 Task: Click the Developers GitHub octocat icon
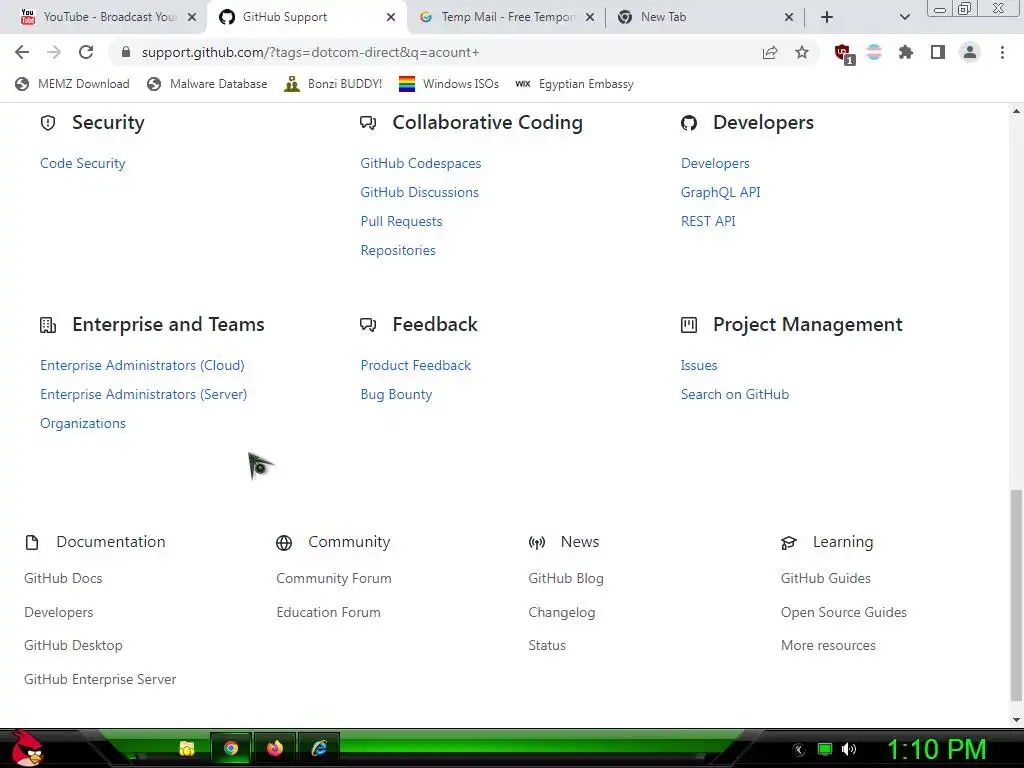[x=689, y=123]
